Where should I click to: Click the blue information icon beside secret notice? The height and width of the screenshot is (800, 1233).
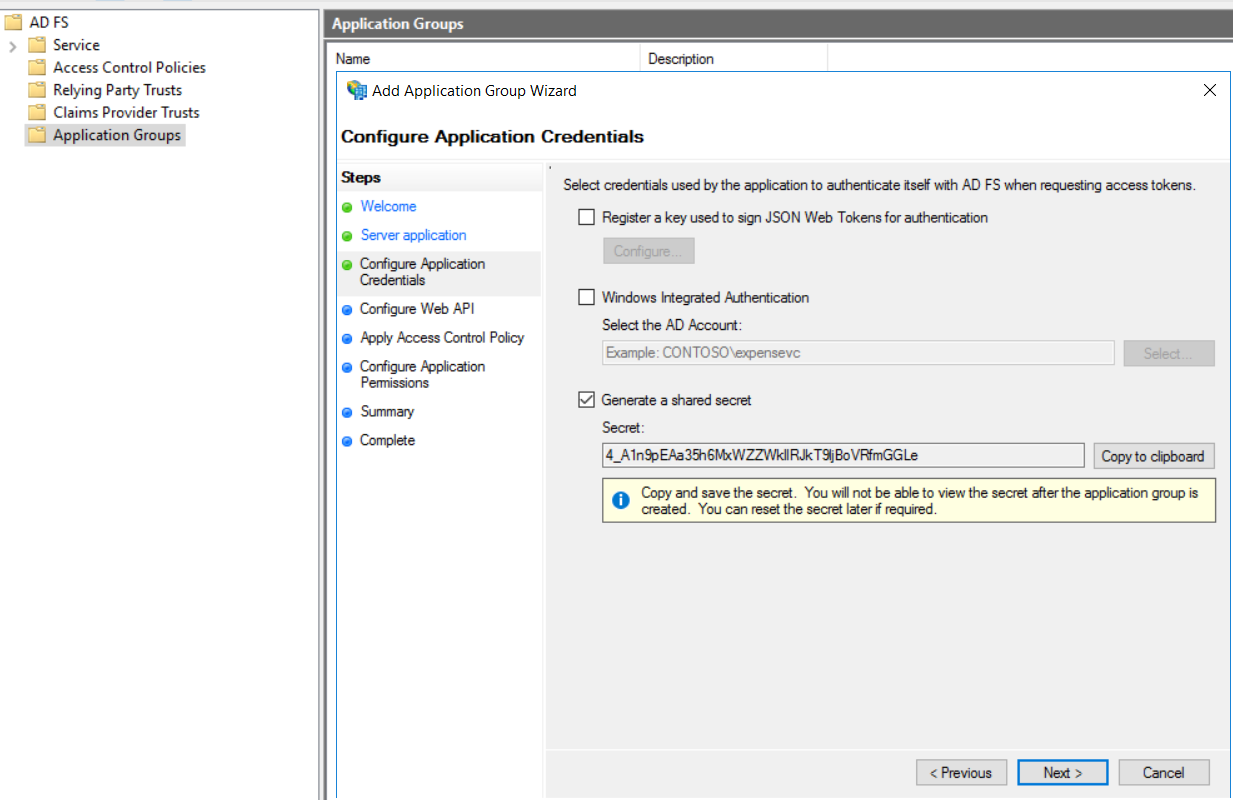tap(620, 500)
